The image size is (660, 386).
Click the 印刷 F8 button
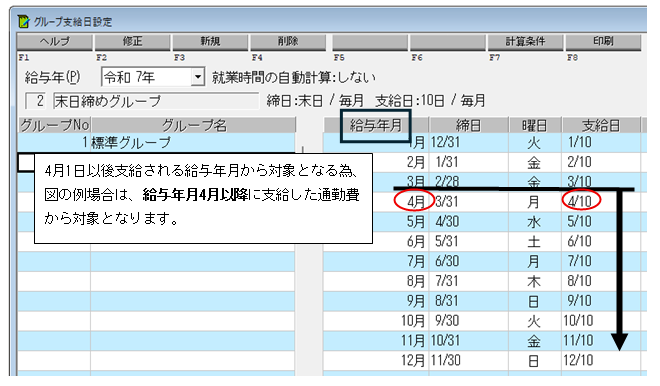pos(603,42)
